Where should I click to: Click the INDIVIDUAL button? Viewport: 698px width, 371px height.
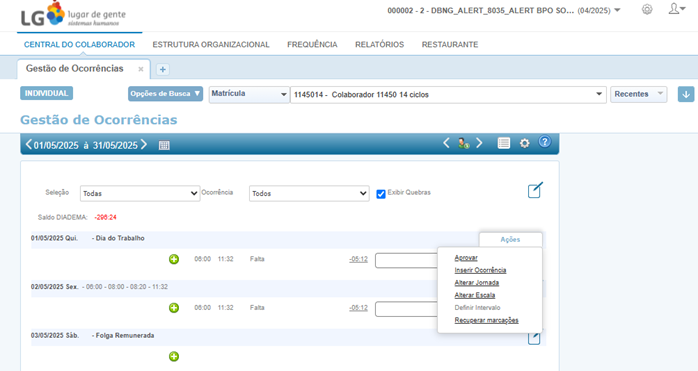[46, 93]
